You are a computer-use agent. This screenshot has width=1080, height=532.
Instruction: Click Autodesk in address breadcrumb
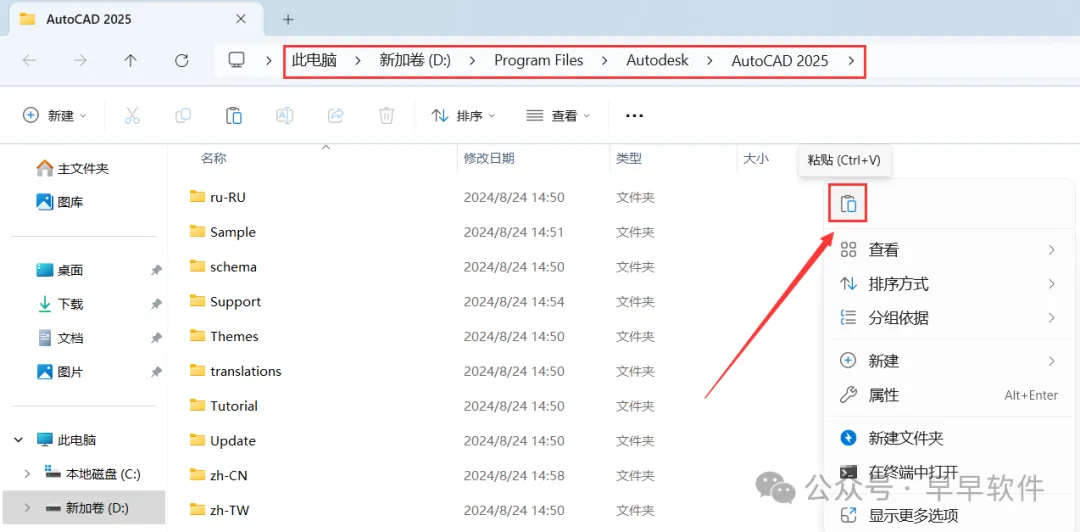(657, 60)
